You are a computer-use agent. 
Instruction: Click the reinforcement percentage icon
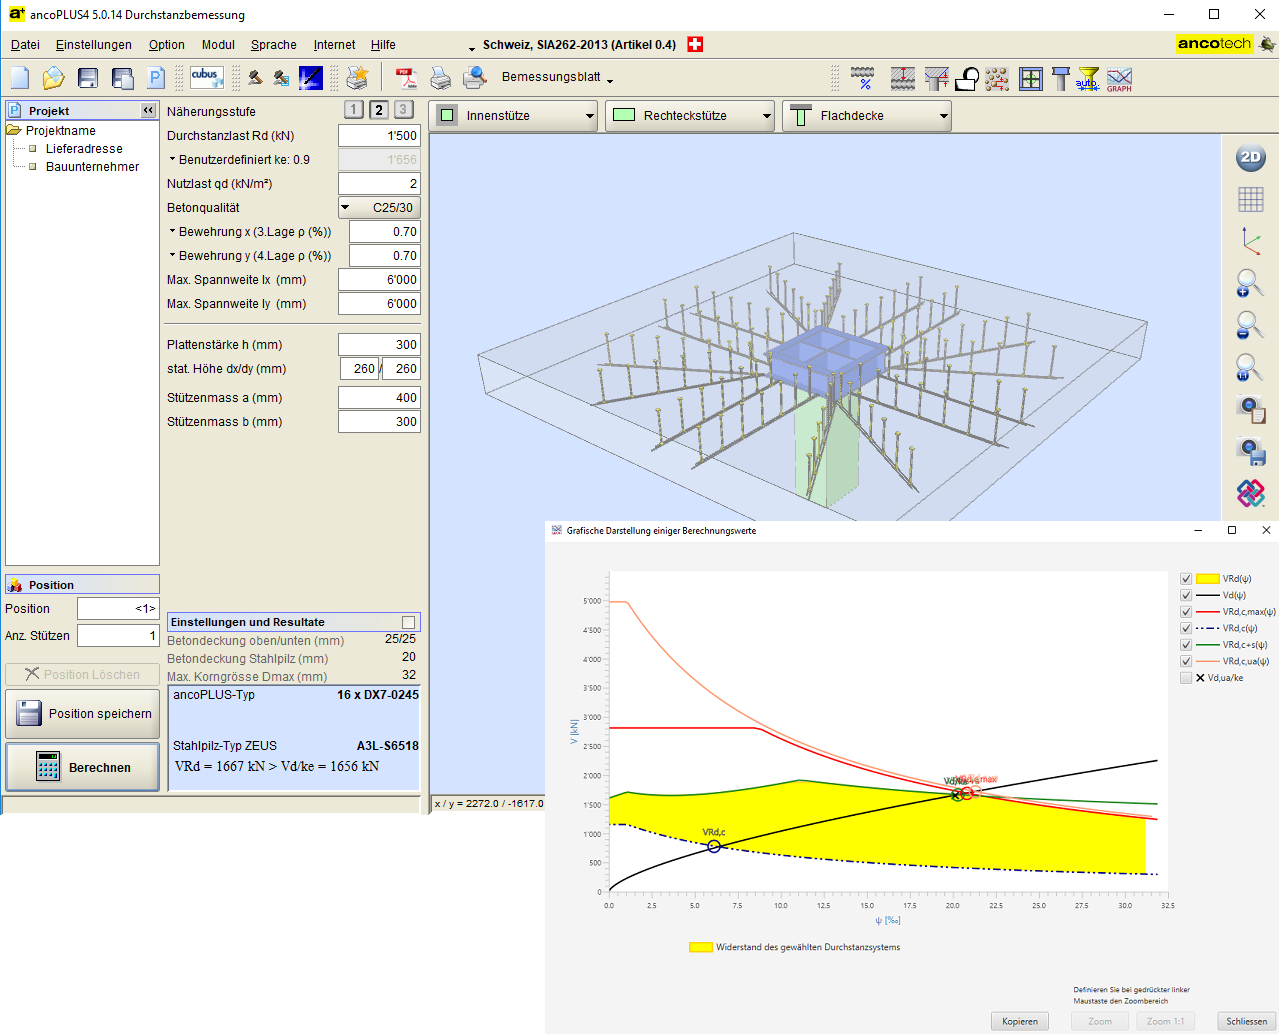[x=862, y=79]
